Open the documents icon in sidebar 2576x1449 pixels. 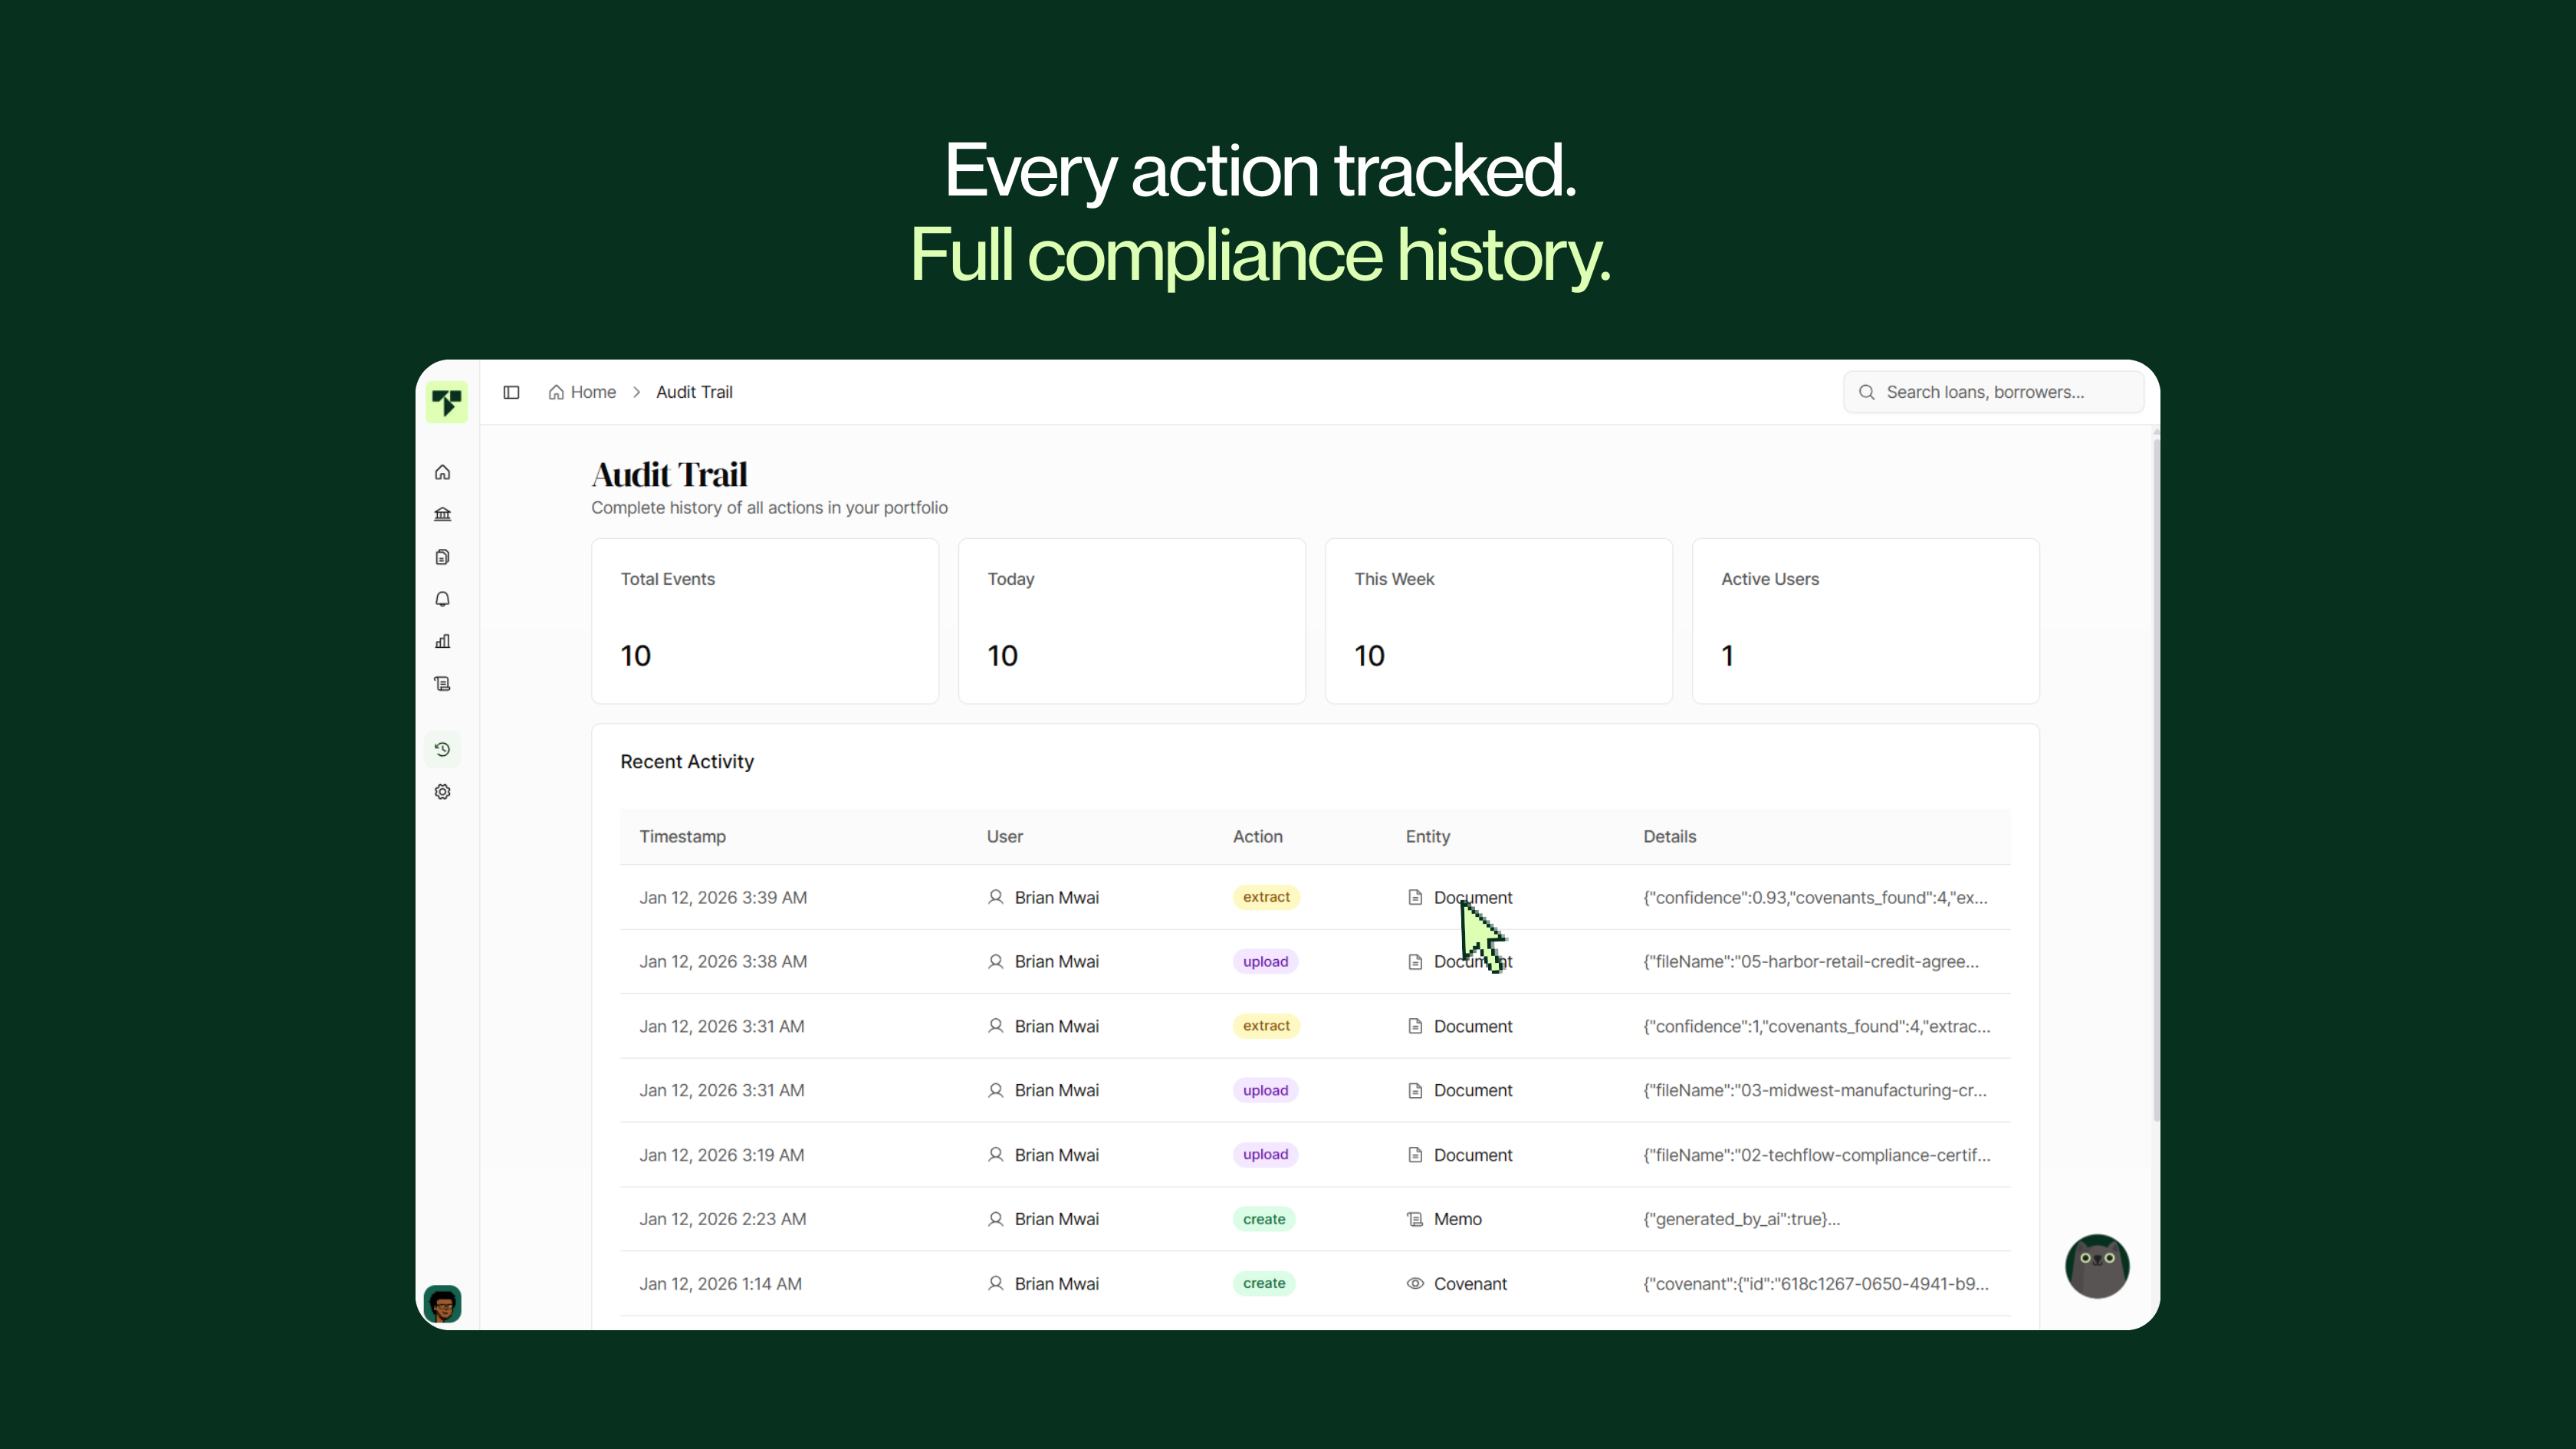tap(443, 557)
